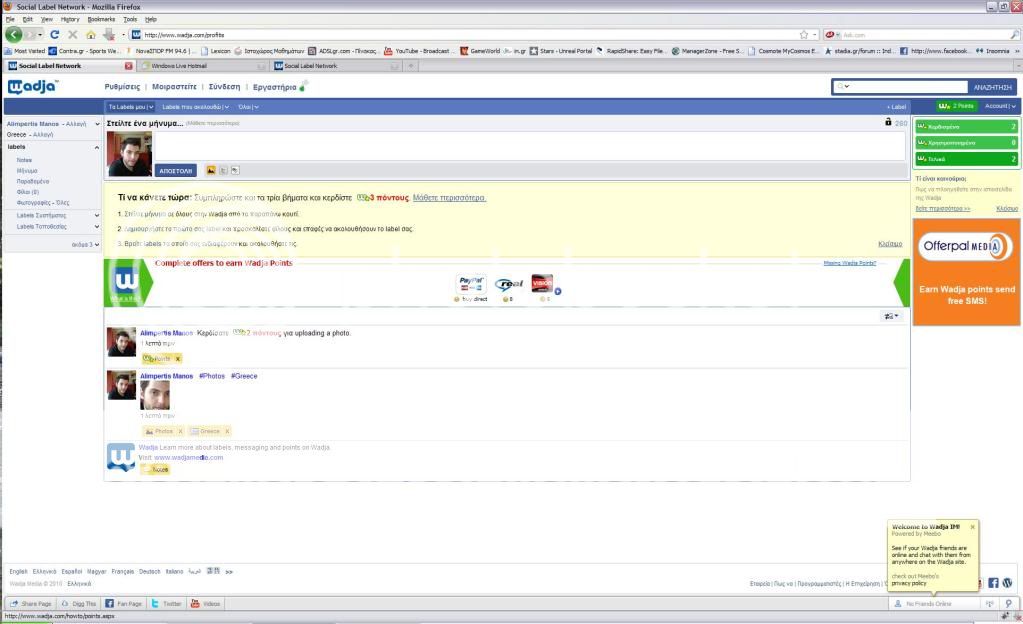
Task: Remove the Photos label tag from post
Action: pyautogui.click(x=180, y=431)
